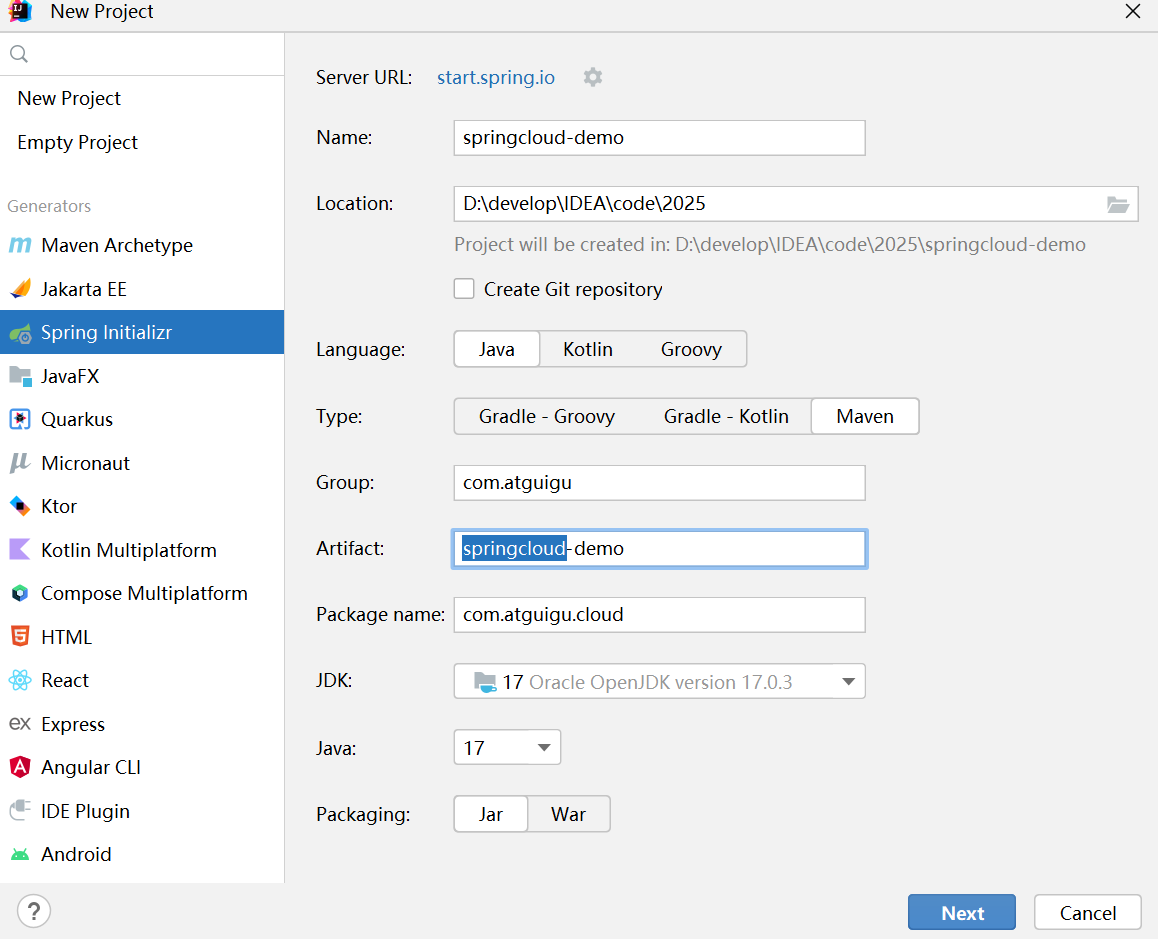1158x939 pixels.
Task: Choose Maven Archetype generator entry
Action: click(142, 245)
